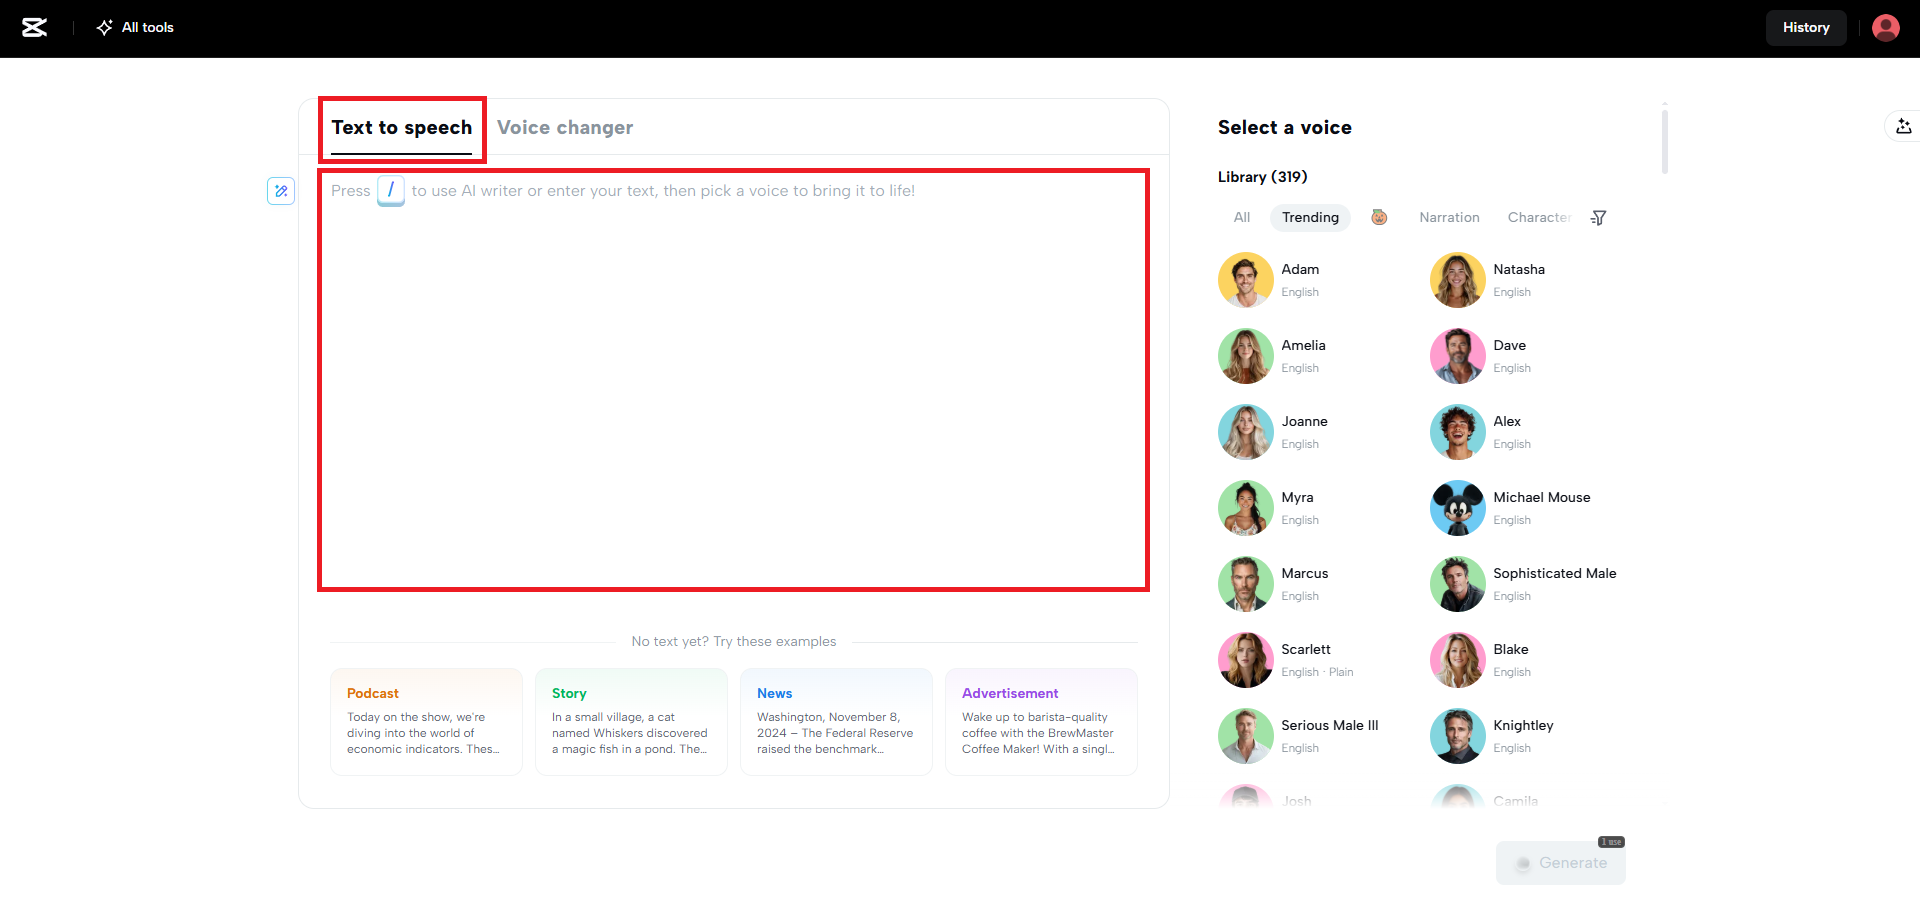The height and width of the screenshot is (915, 1920).
Task: Click inside the text input area
Action: tap(734, 380)
